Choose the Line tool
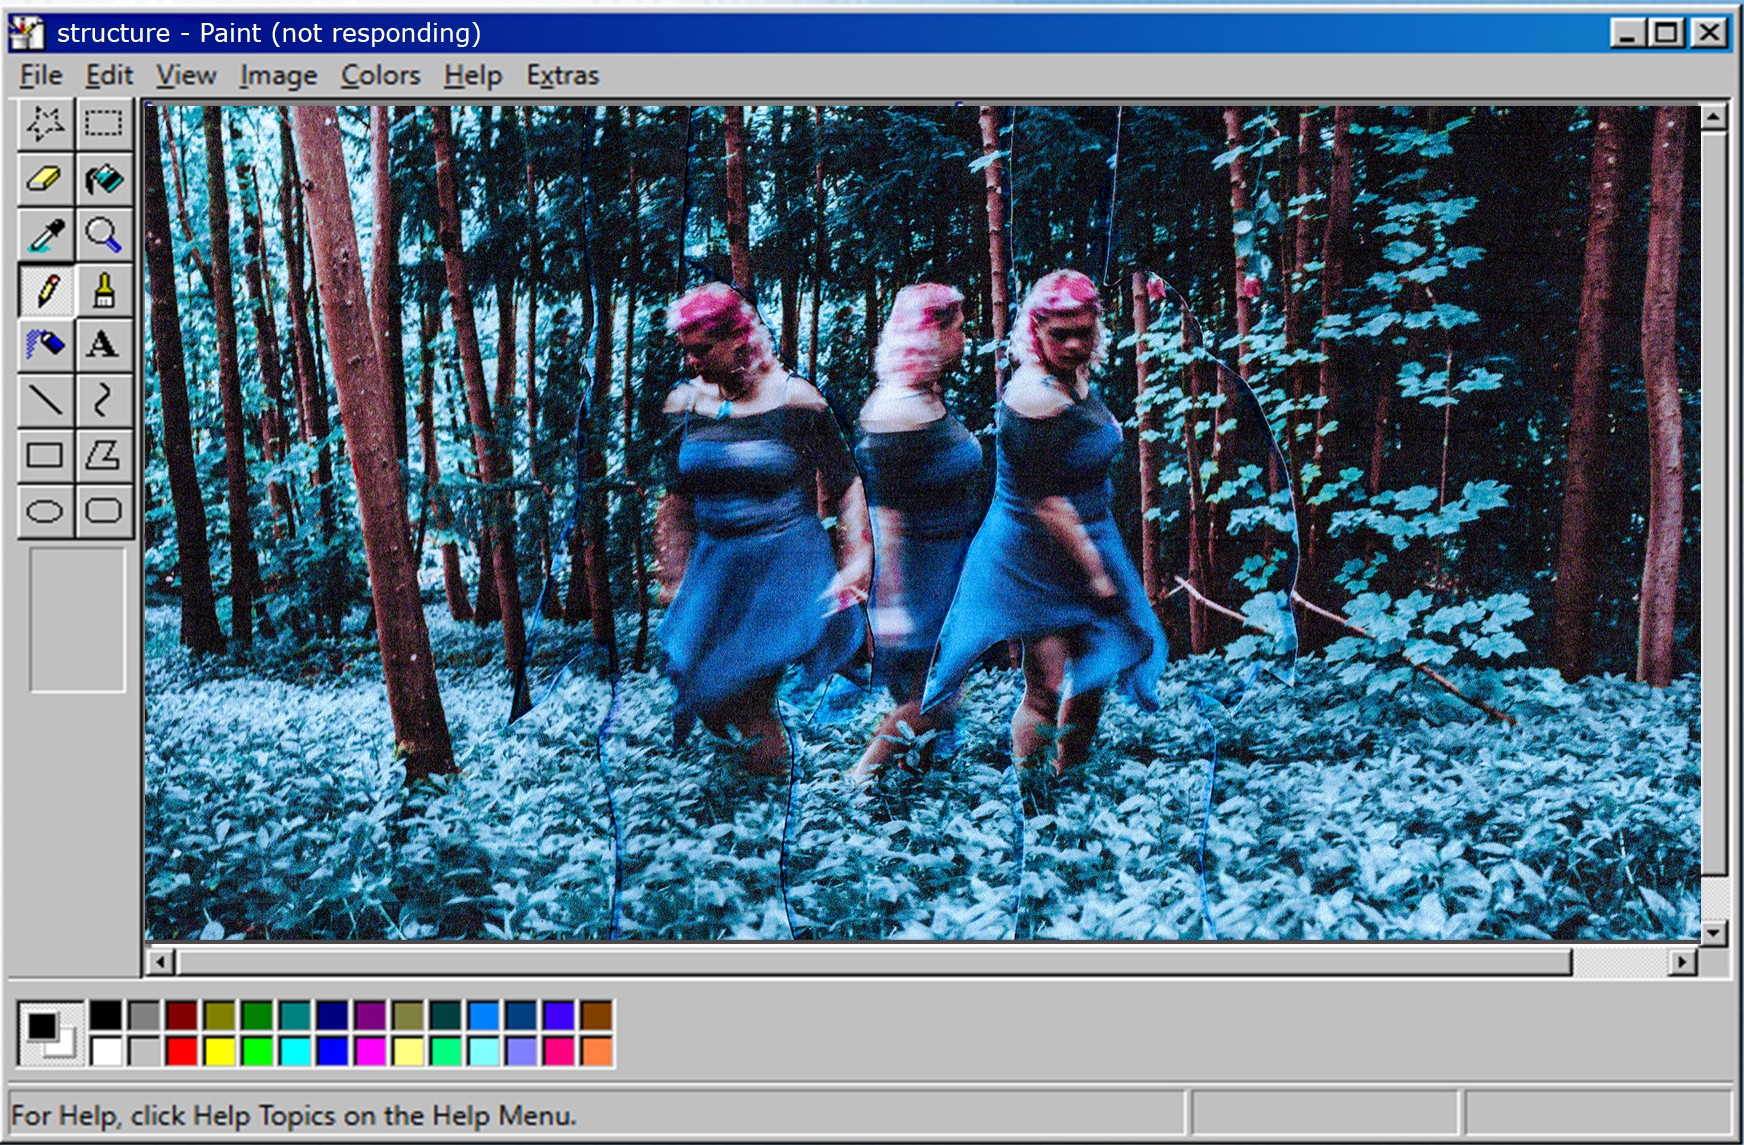Screen dimensions: 1744x1145 (46, 401)
